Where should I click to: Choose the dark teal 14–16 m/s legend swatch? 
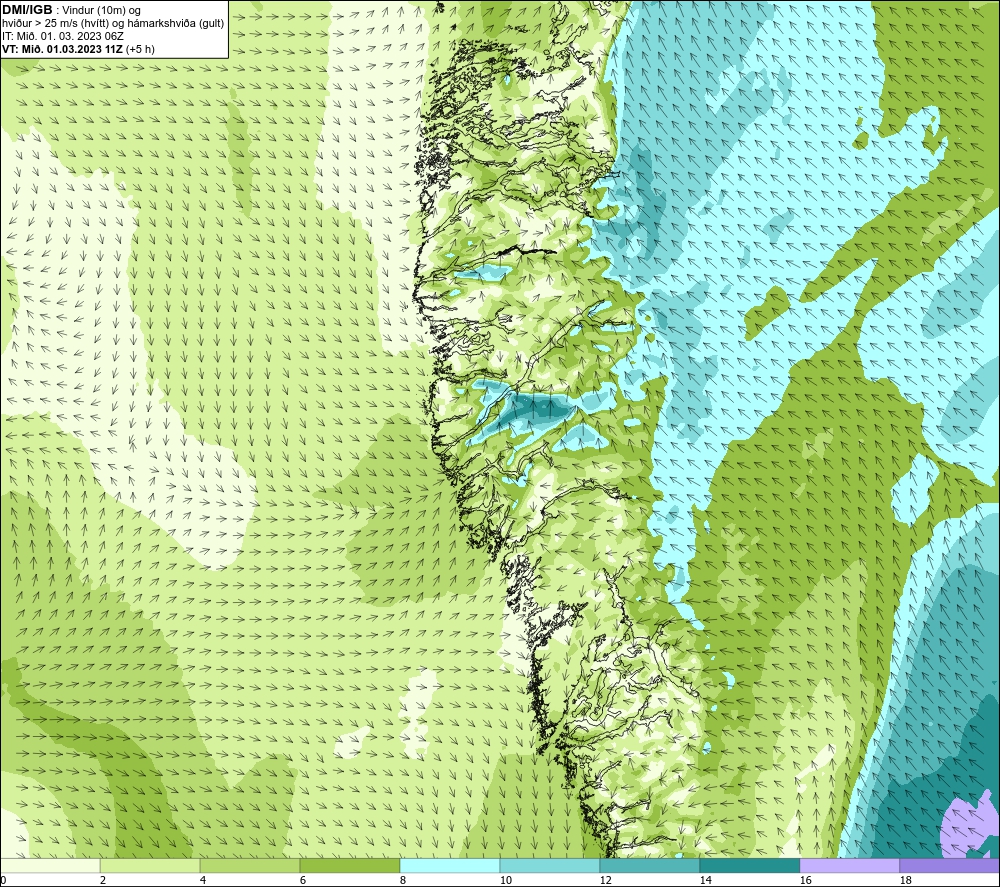[749, 865]
